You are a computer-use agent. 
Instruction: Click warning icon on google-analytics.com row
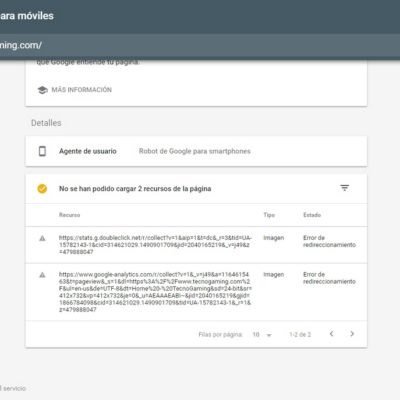coord(42,275)
